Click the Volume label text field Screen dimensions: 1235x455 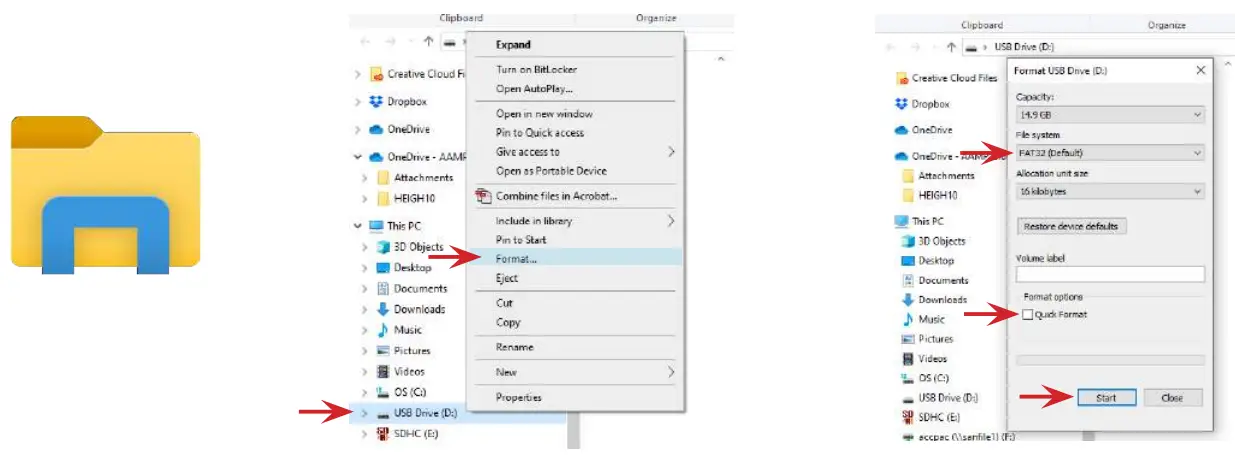[x=1110, y=274]
